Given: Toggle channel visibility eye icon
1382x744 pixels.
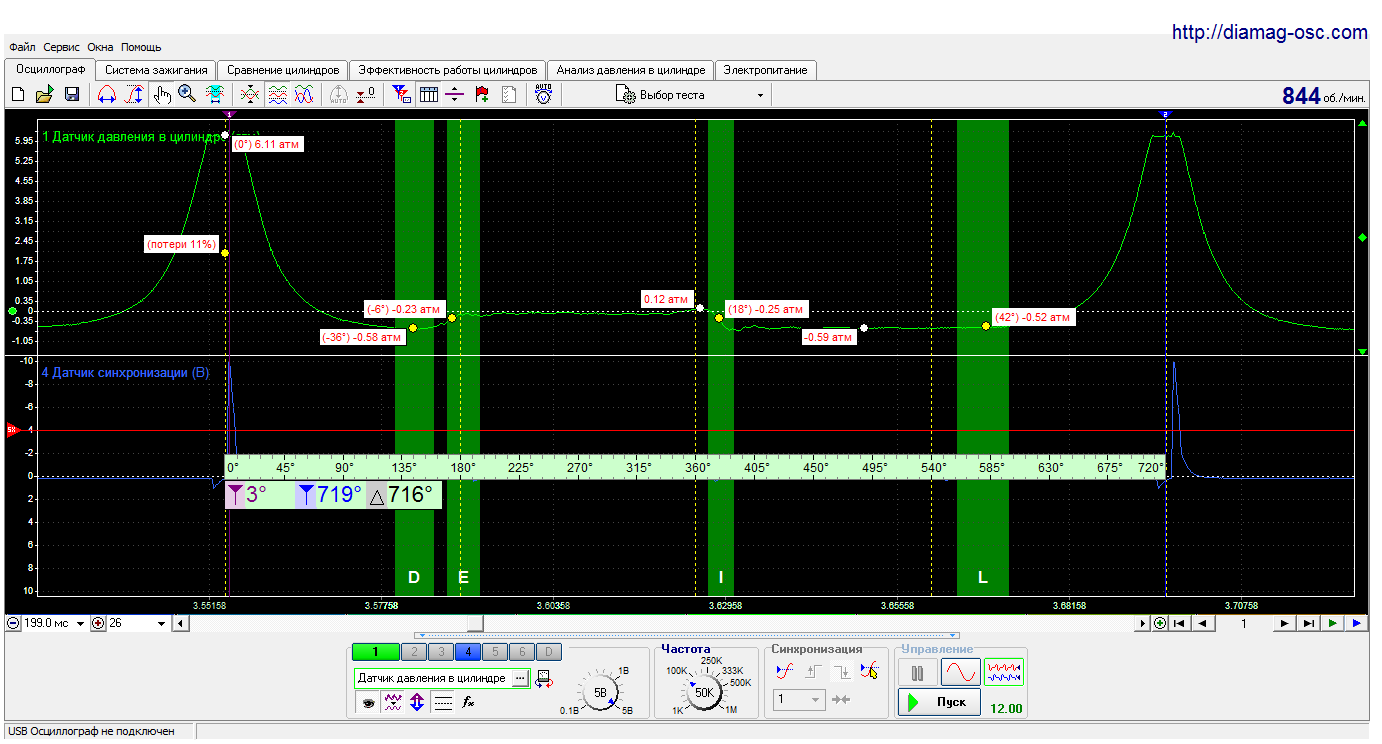Looking at the screenshot, I should [368, 703].
